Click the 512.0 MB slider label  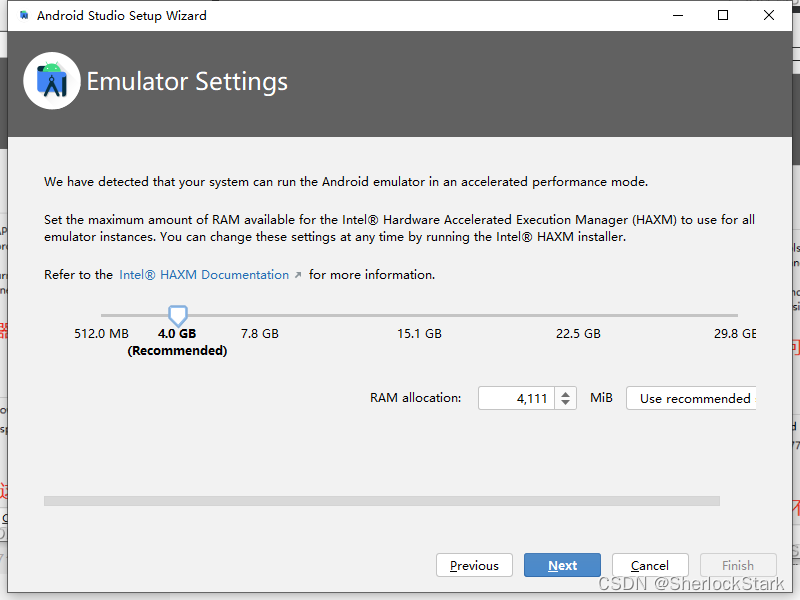tap(102, 334)
